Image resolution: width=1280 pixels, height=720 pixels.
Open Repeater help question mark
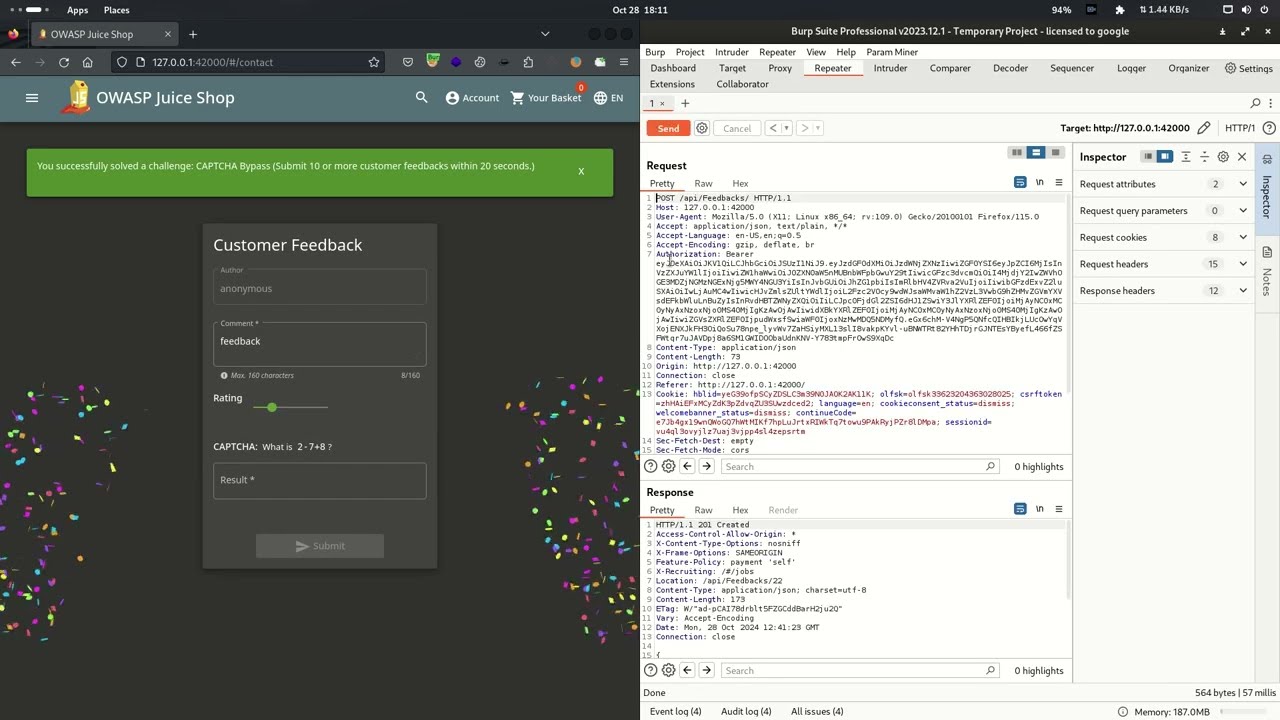1269,128
